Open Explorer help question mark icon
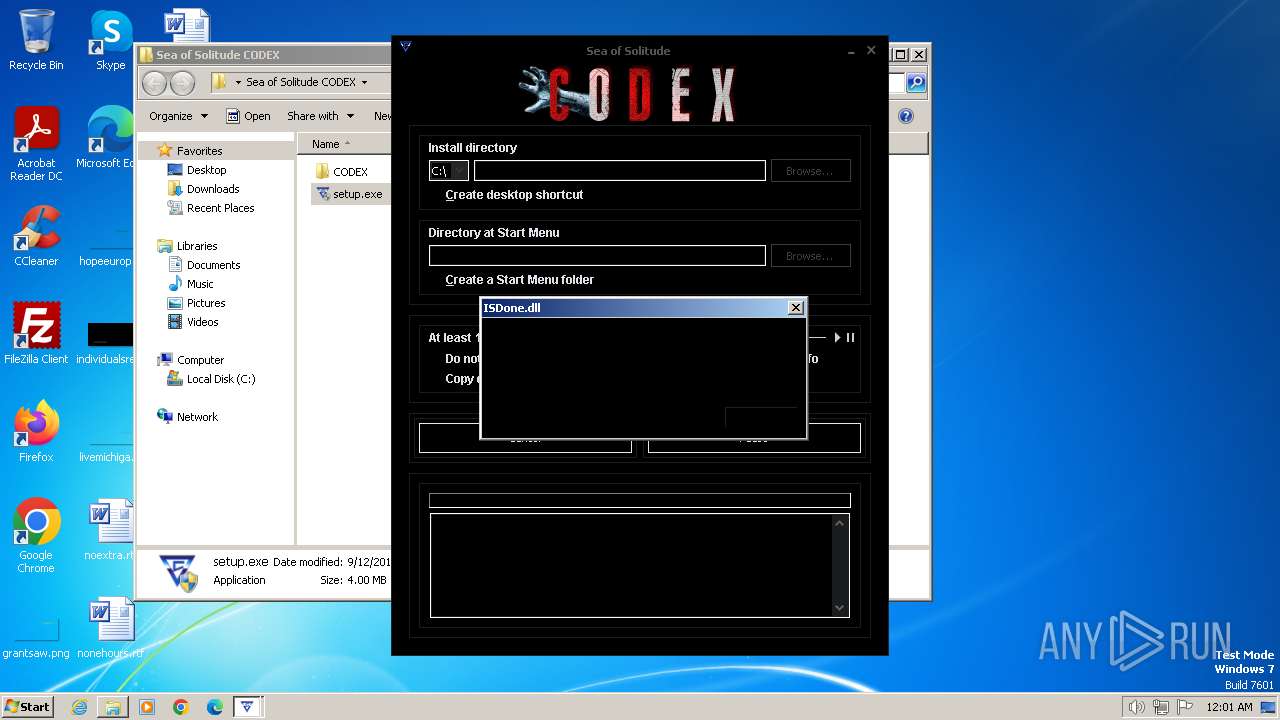The image size is (1280, 720). [906, 116]
